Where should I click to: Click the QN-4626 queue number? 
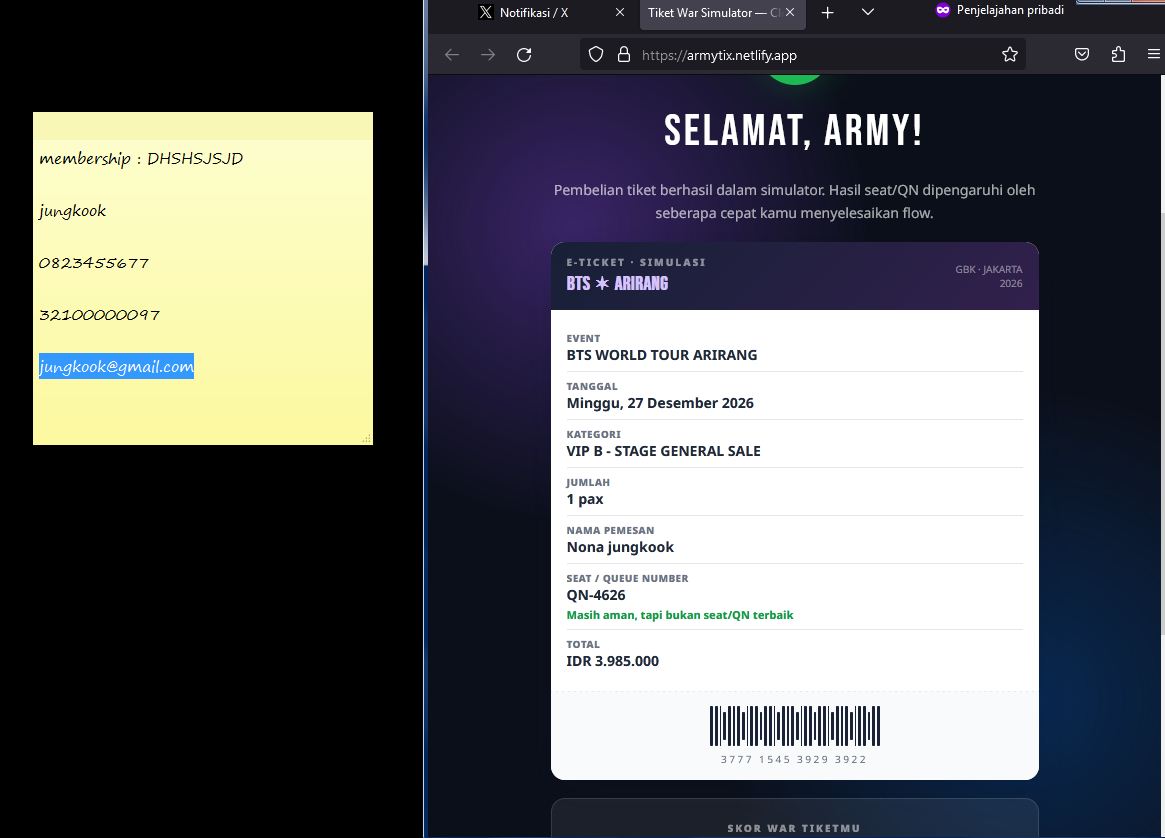(596, 595)
